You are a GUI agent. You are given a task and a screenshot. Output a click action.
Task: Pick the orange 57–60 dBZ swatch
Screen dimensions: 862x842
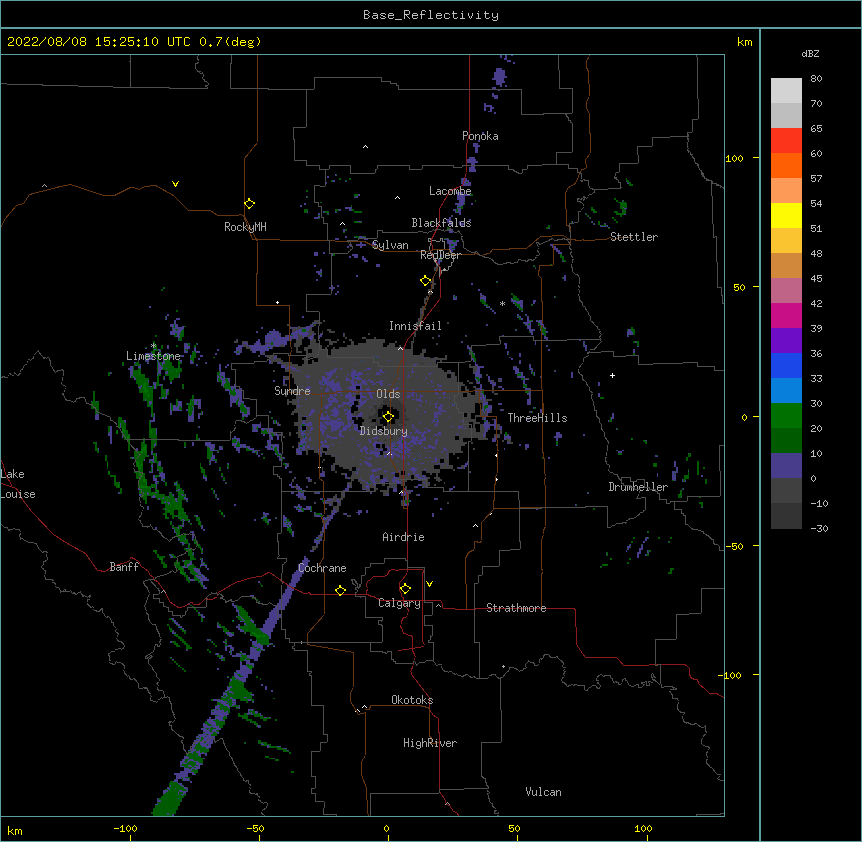[x=786, y=165]
